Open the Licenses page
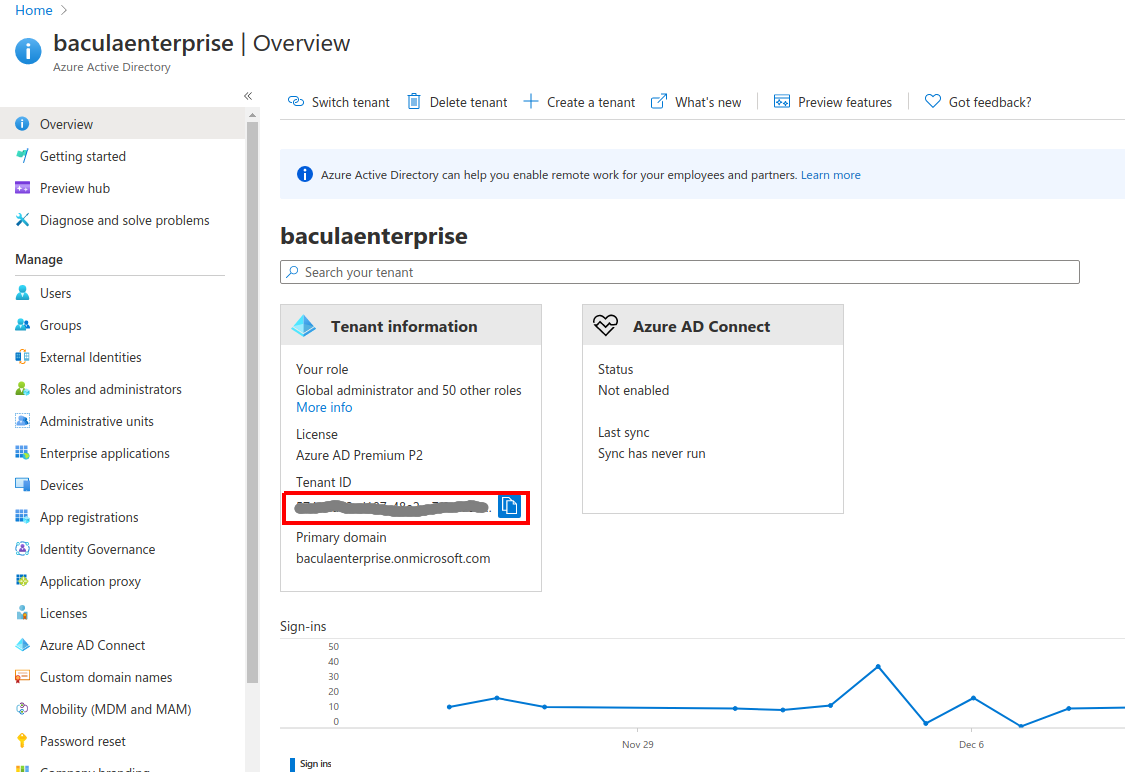 (63, 613)
